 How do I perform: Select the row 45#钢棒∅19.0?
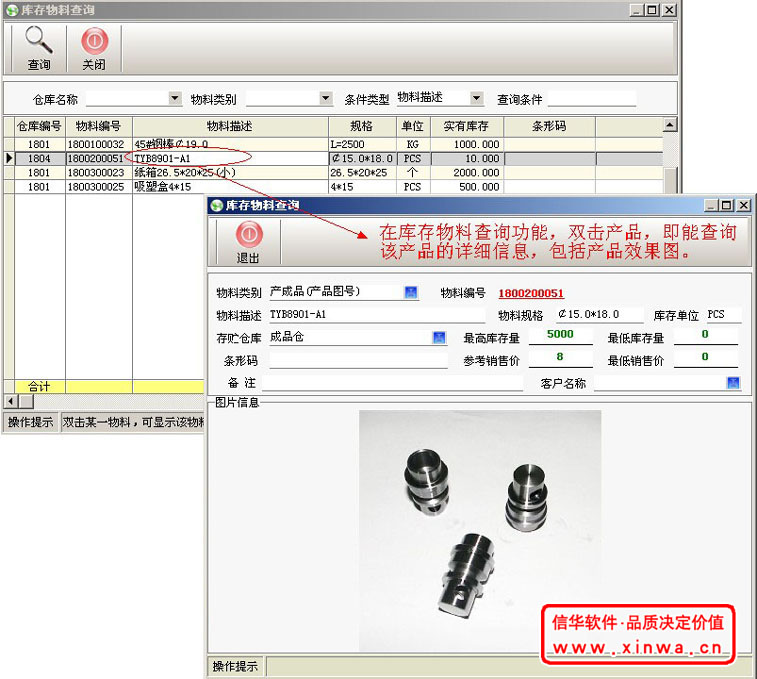point(230,144)
